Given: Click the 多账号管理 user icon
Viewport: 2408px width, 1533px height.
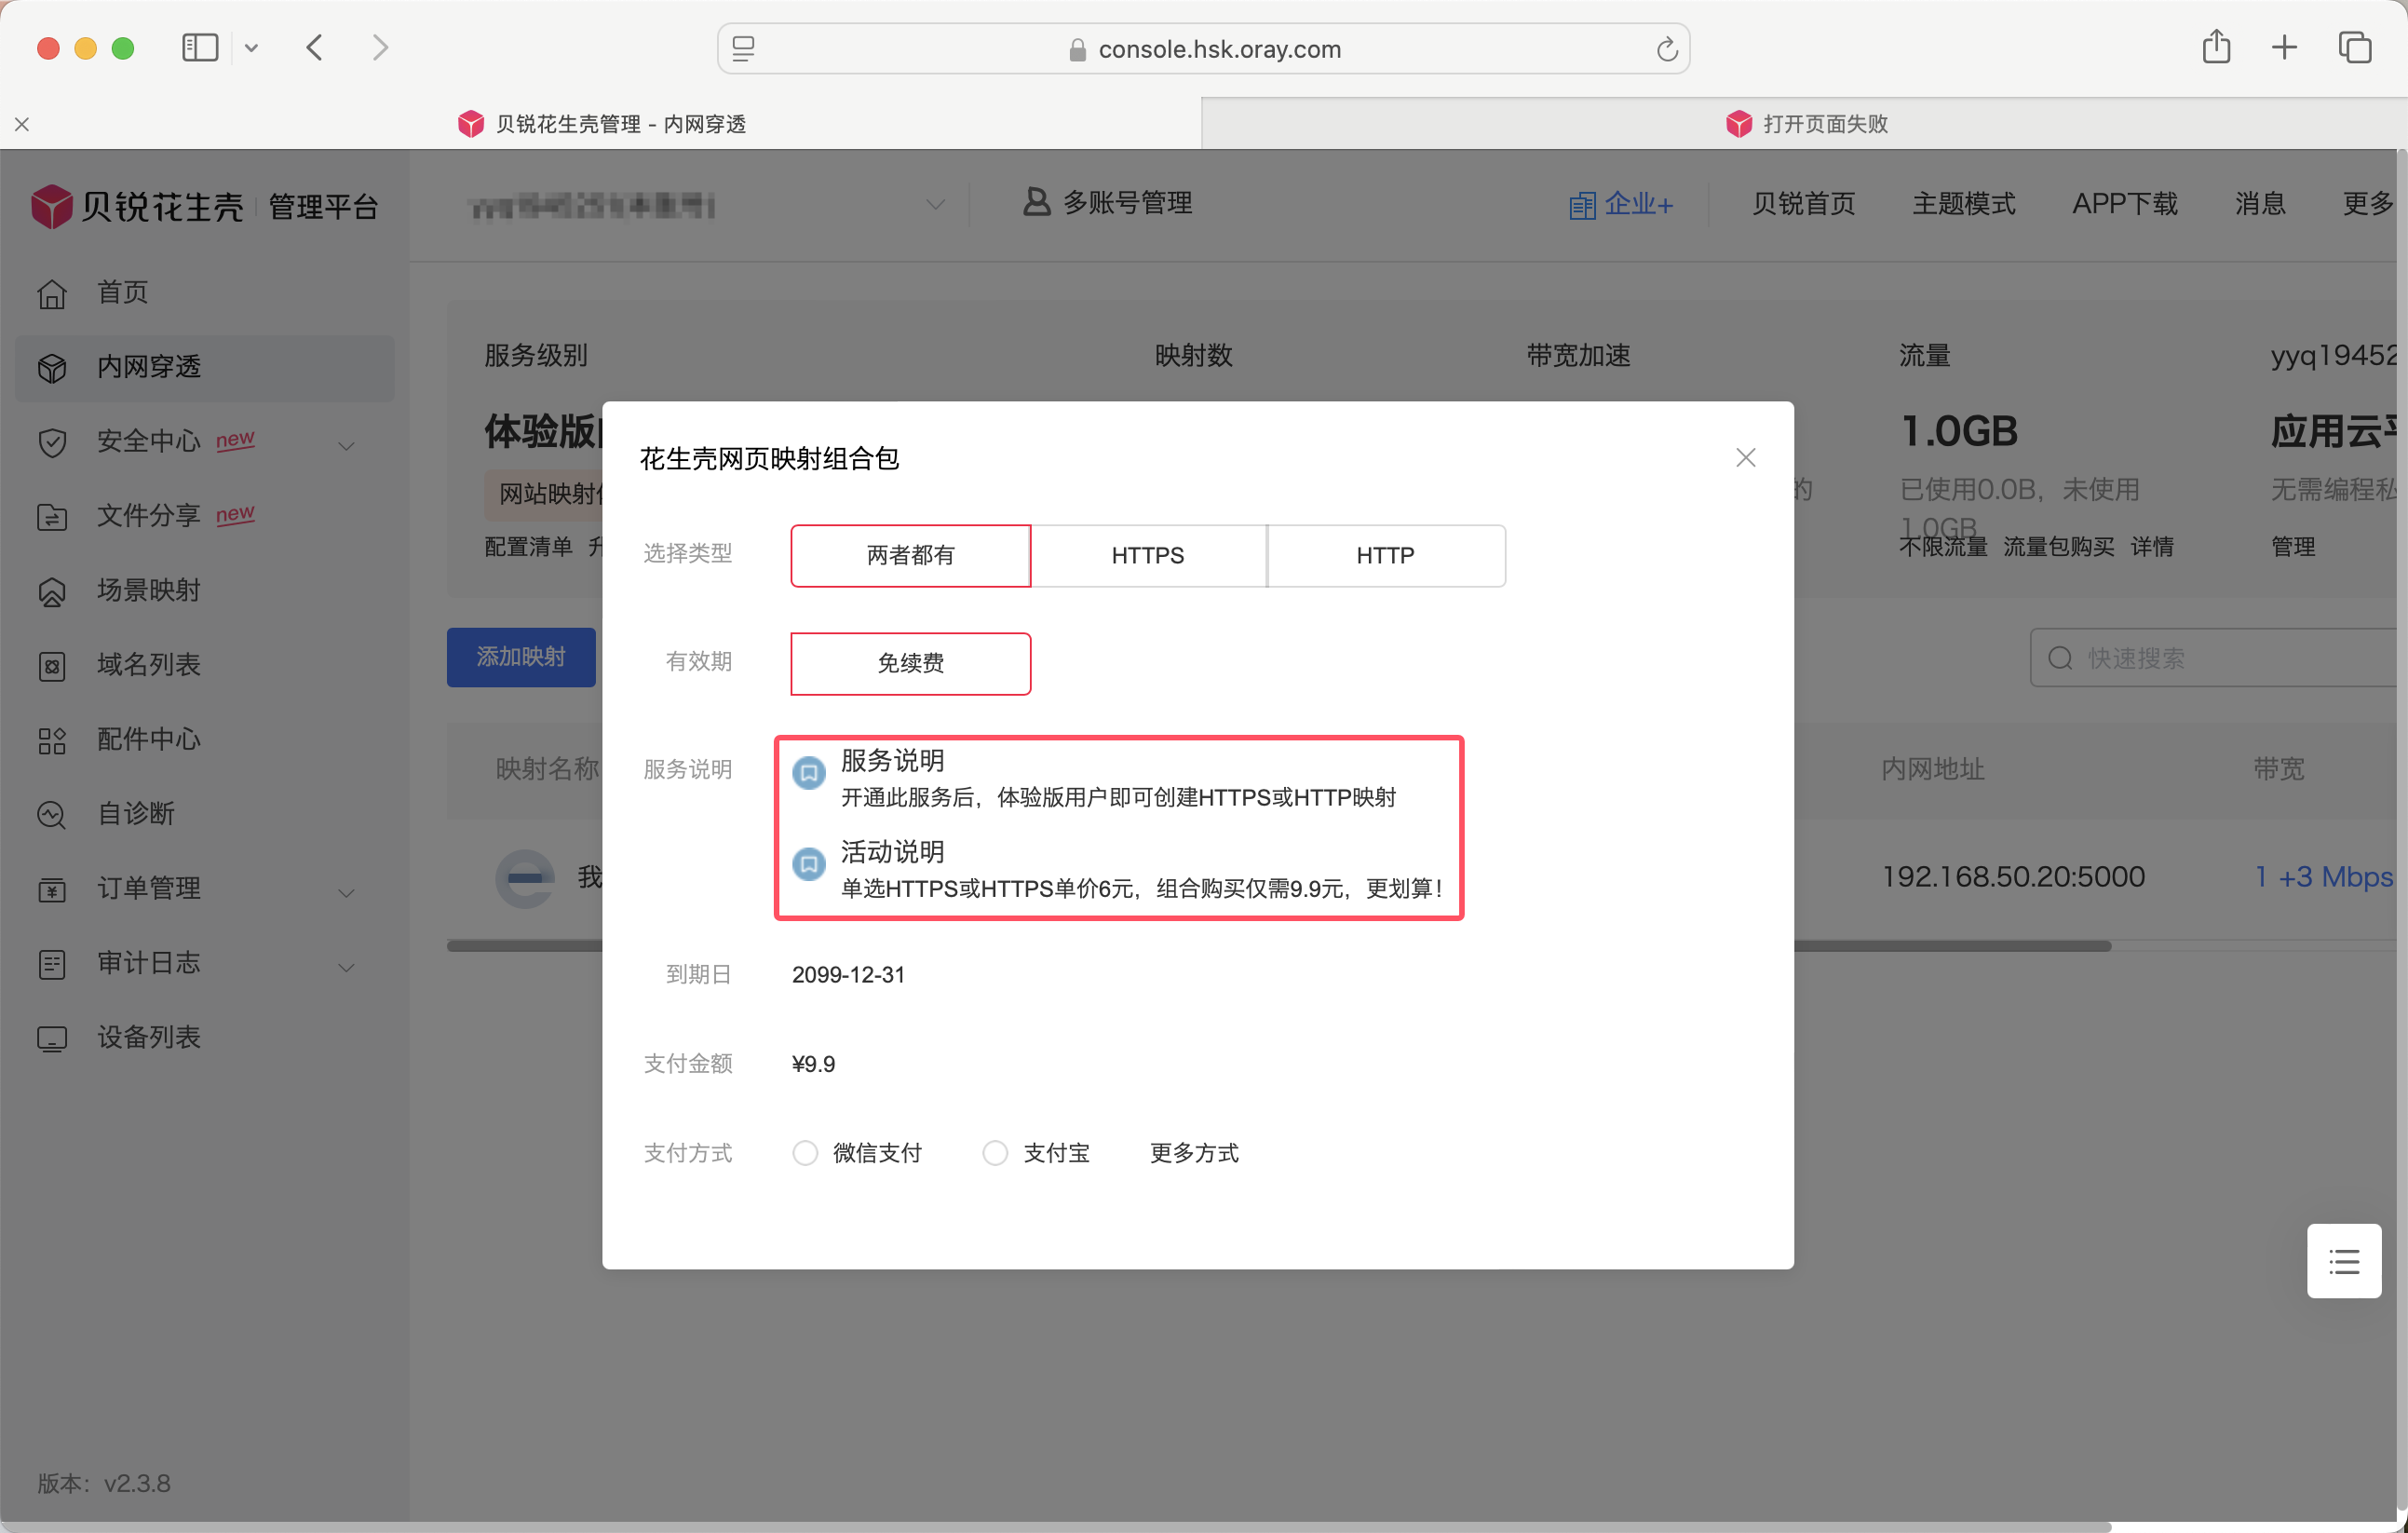Looking at the screenshot, I should [1036, 203].
